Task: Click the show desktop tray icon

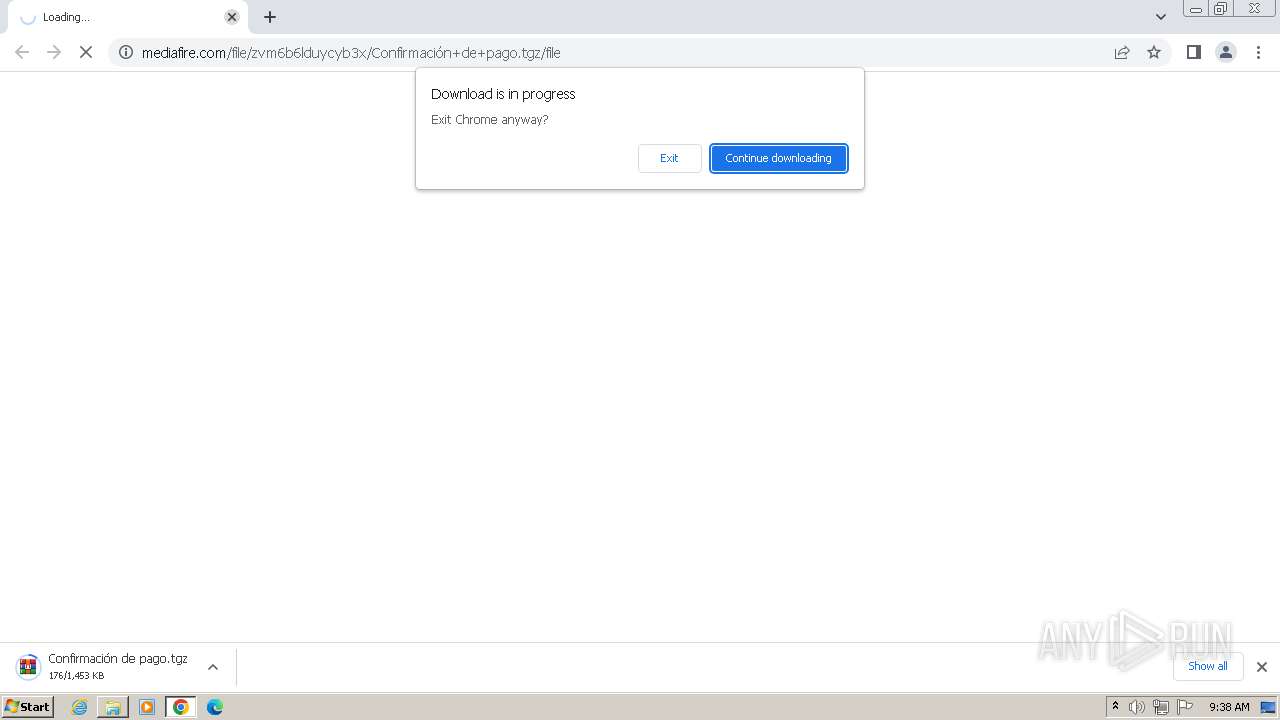Action: click(x=1268, y=707)
